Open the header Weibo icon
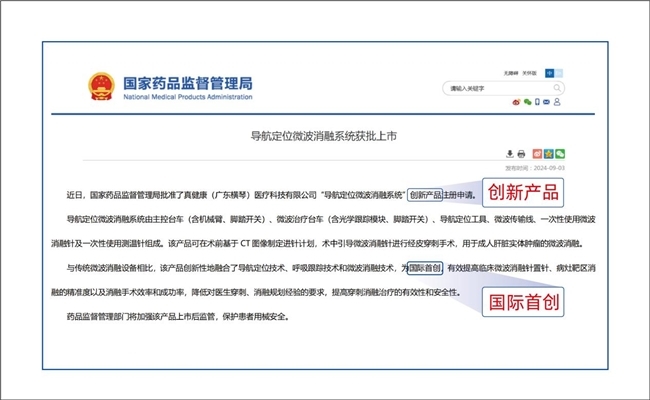 click(516, 102)
